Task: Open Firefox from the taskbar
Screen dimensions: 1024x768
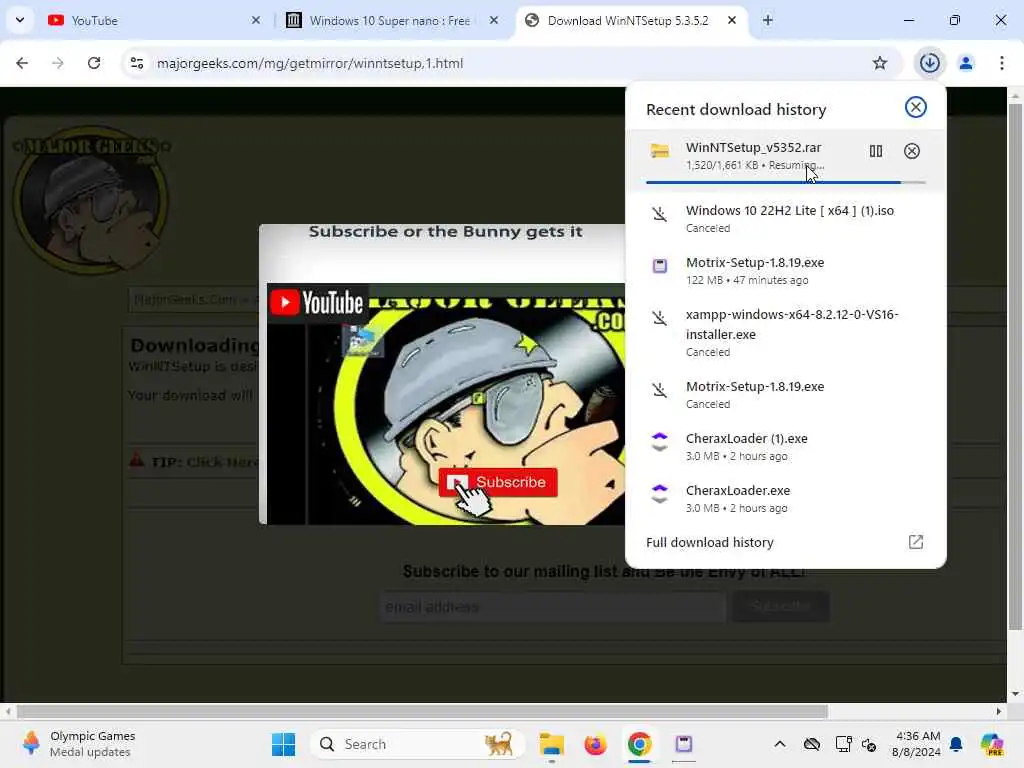Action: [595, 744]
